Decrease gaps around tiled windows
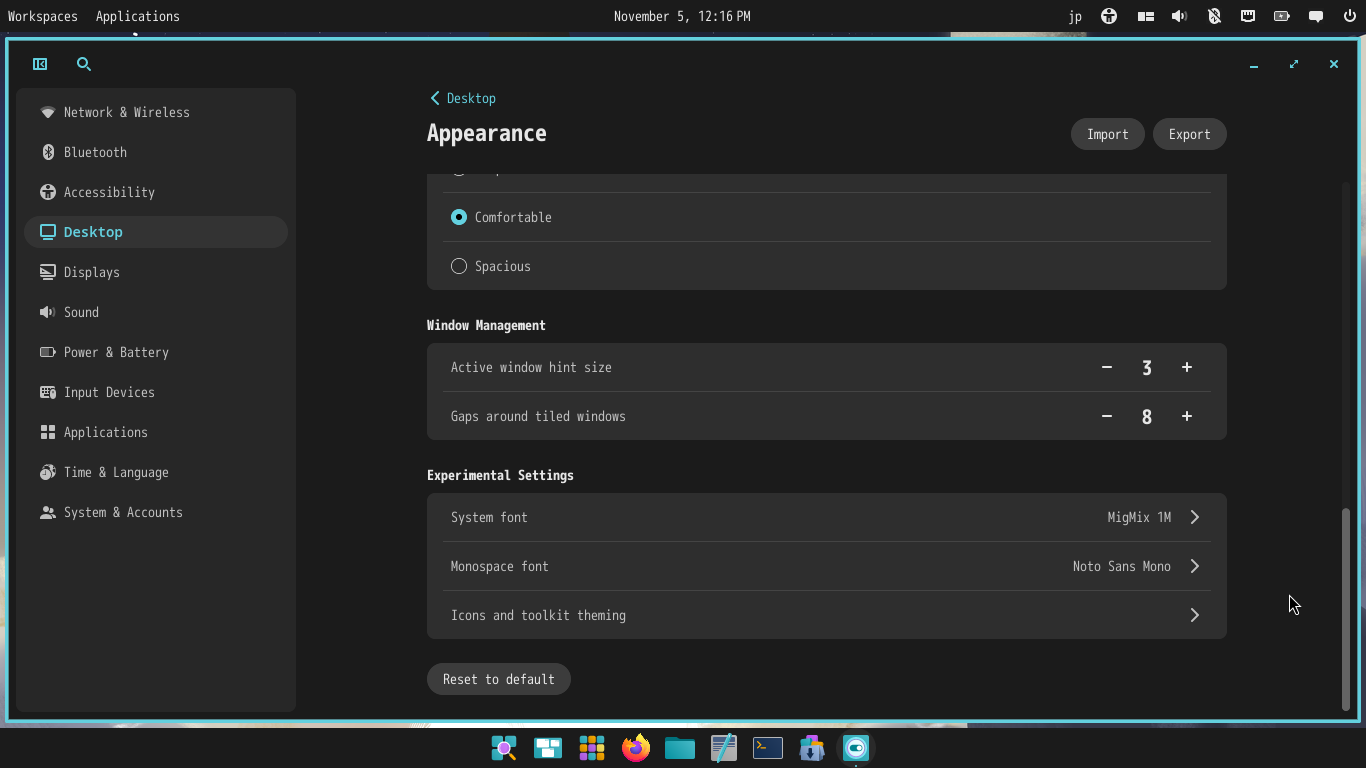1366x768 pixels. (1107, 416)
